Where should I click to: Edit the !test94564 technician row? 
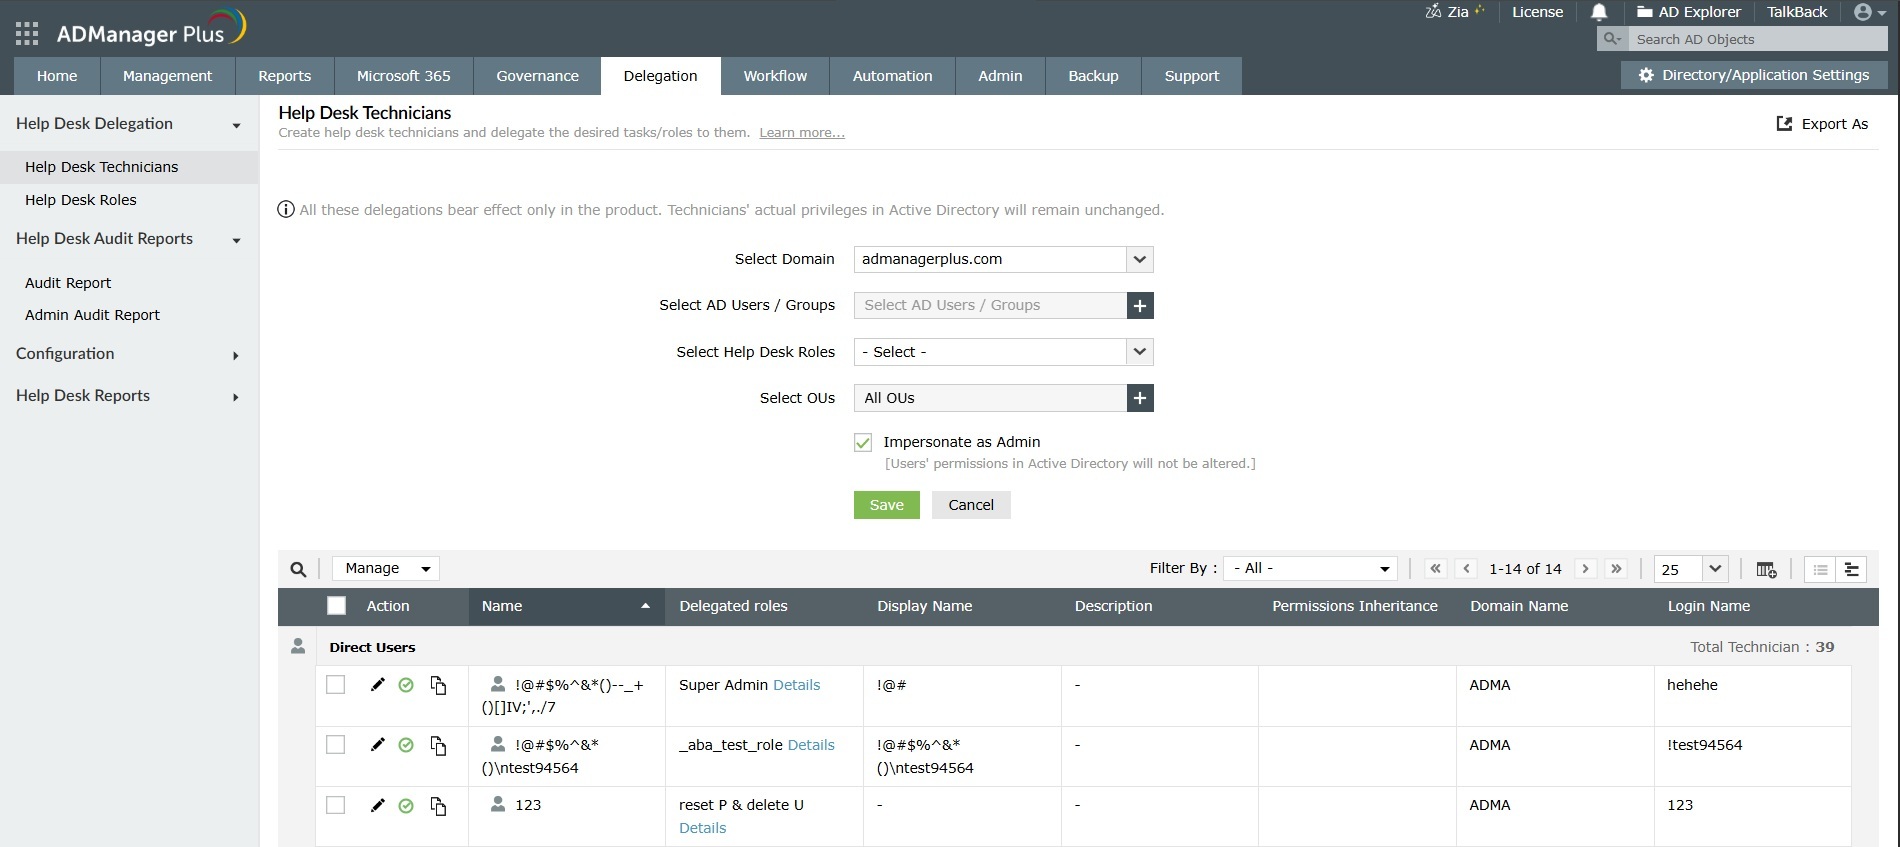coord(377,745)
